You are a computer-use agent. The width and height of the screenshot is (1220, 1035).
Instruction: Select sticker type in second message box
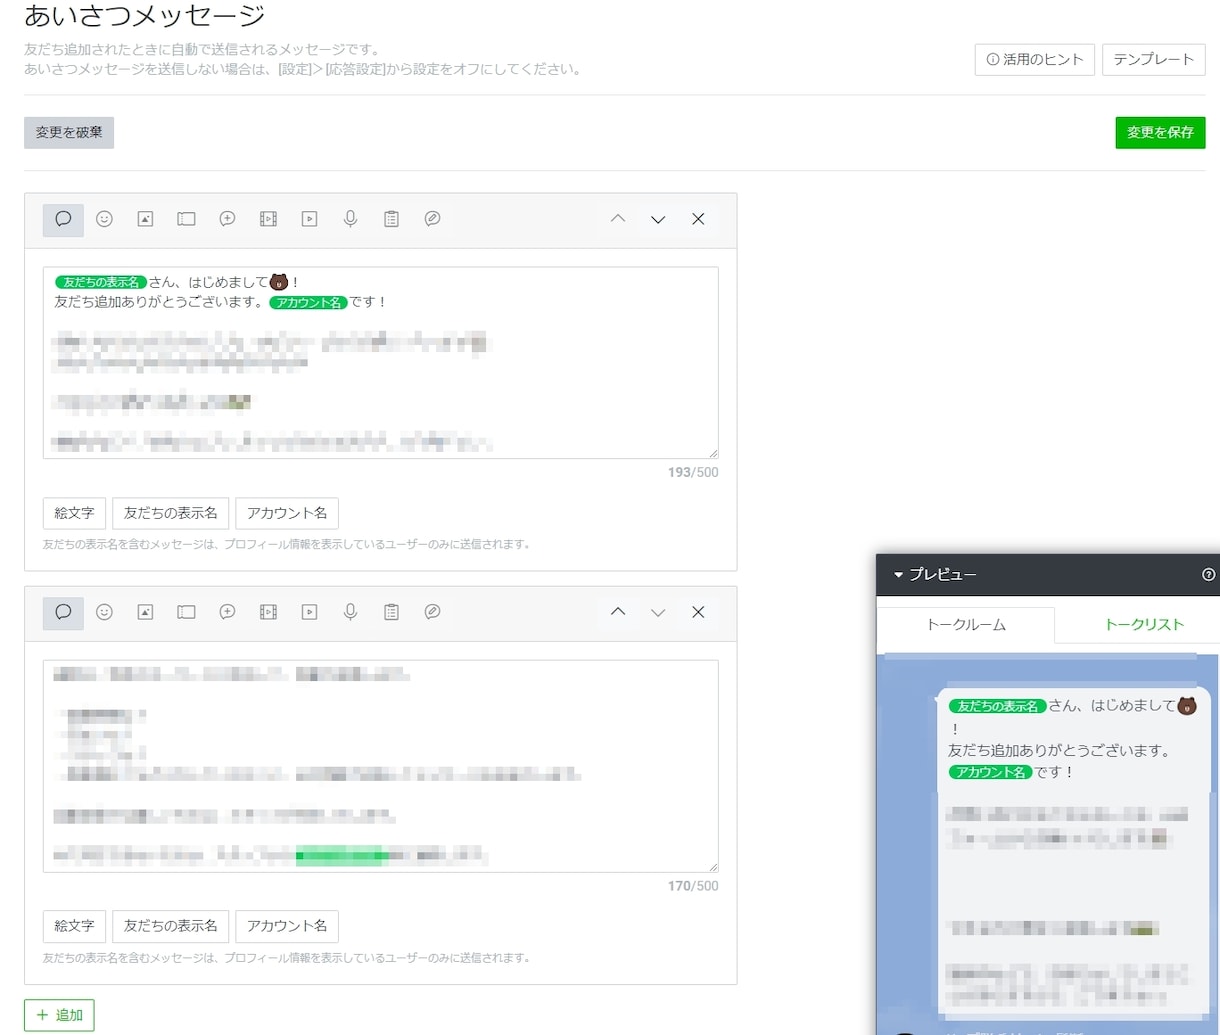coord(104,612)
